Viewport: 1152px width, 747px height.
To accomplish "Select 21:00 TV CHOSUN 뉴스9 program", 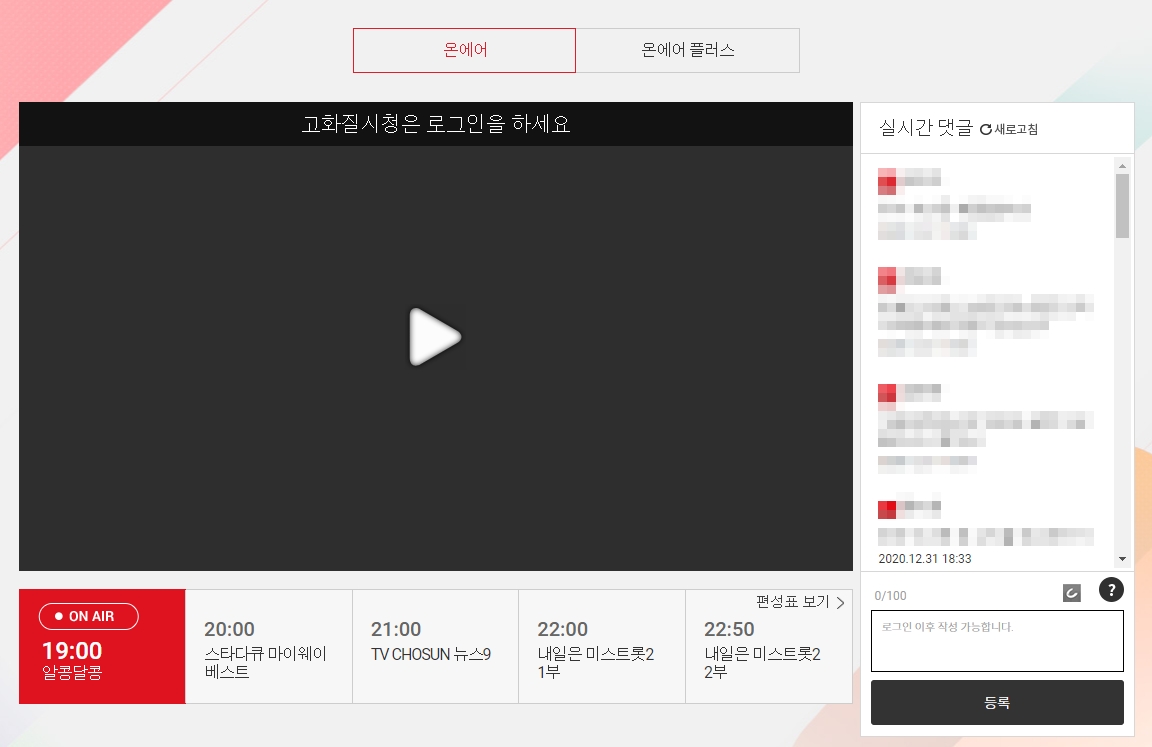I will [x=436, y=646].
